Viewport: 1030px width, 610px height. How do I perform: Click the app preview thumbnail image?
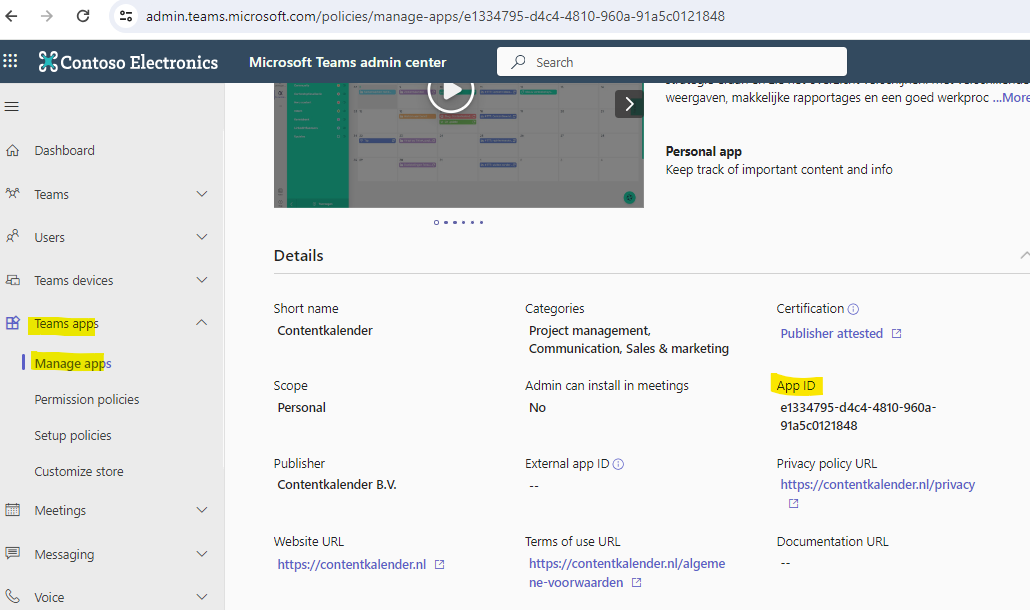coord(459,145)
